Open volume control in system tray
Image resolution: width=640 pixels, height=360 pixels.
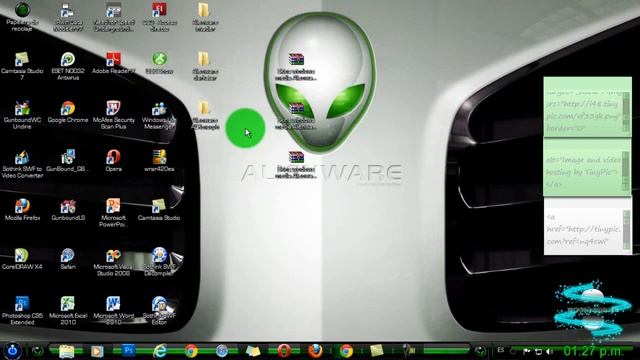pyautogui.click(x=549, y=351)
